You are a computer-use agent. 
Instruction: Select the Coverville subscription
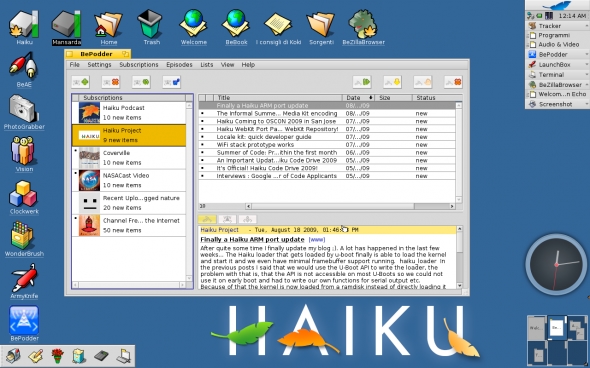[x=129, y=158]
